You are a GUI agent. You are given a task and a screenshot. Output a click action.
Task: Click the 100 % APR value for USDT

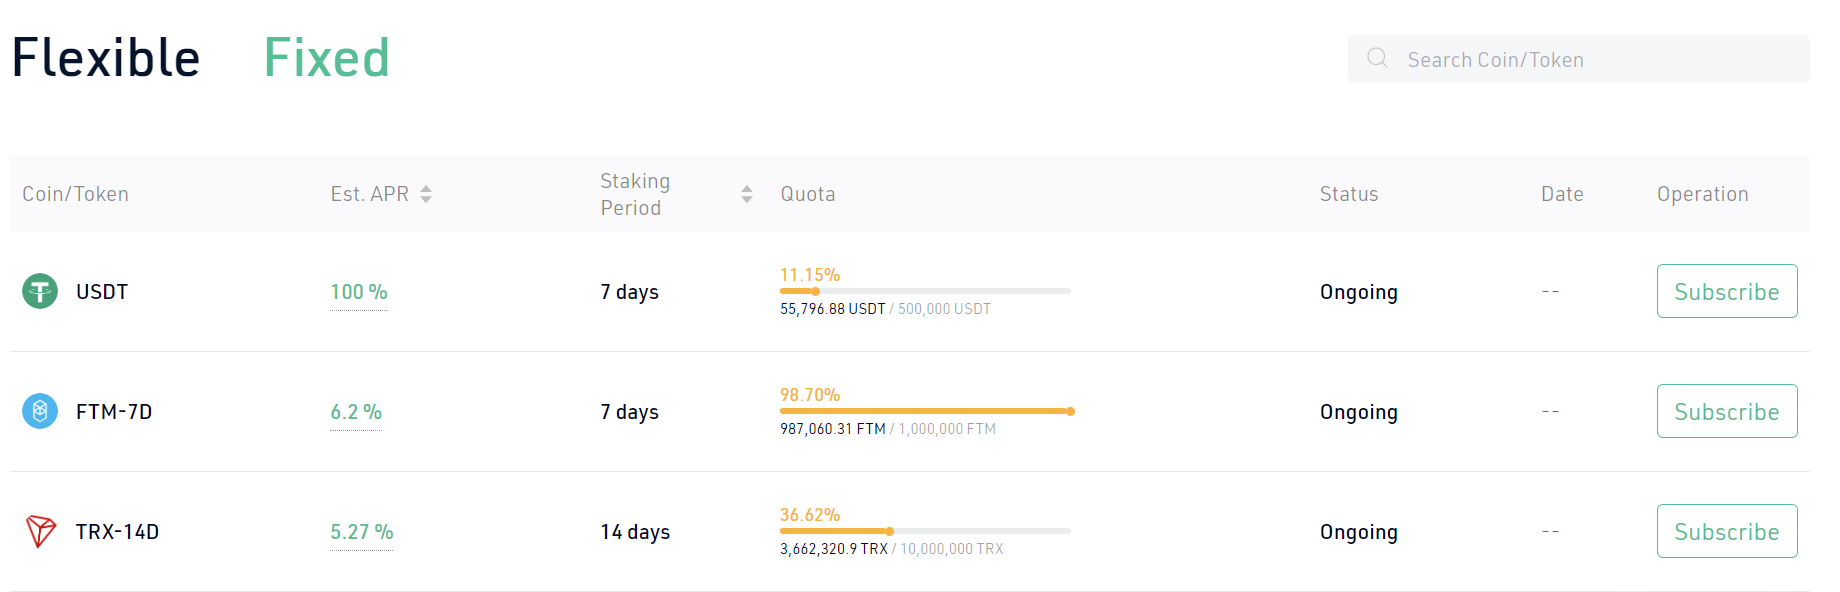coord(359,292)
